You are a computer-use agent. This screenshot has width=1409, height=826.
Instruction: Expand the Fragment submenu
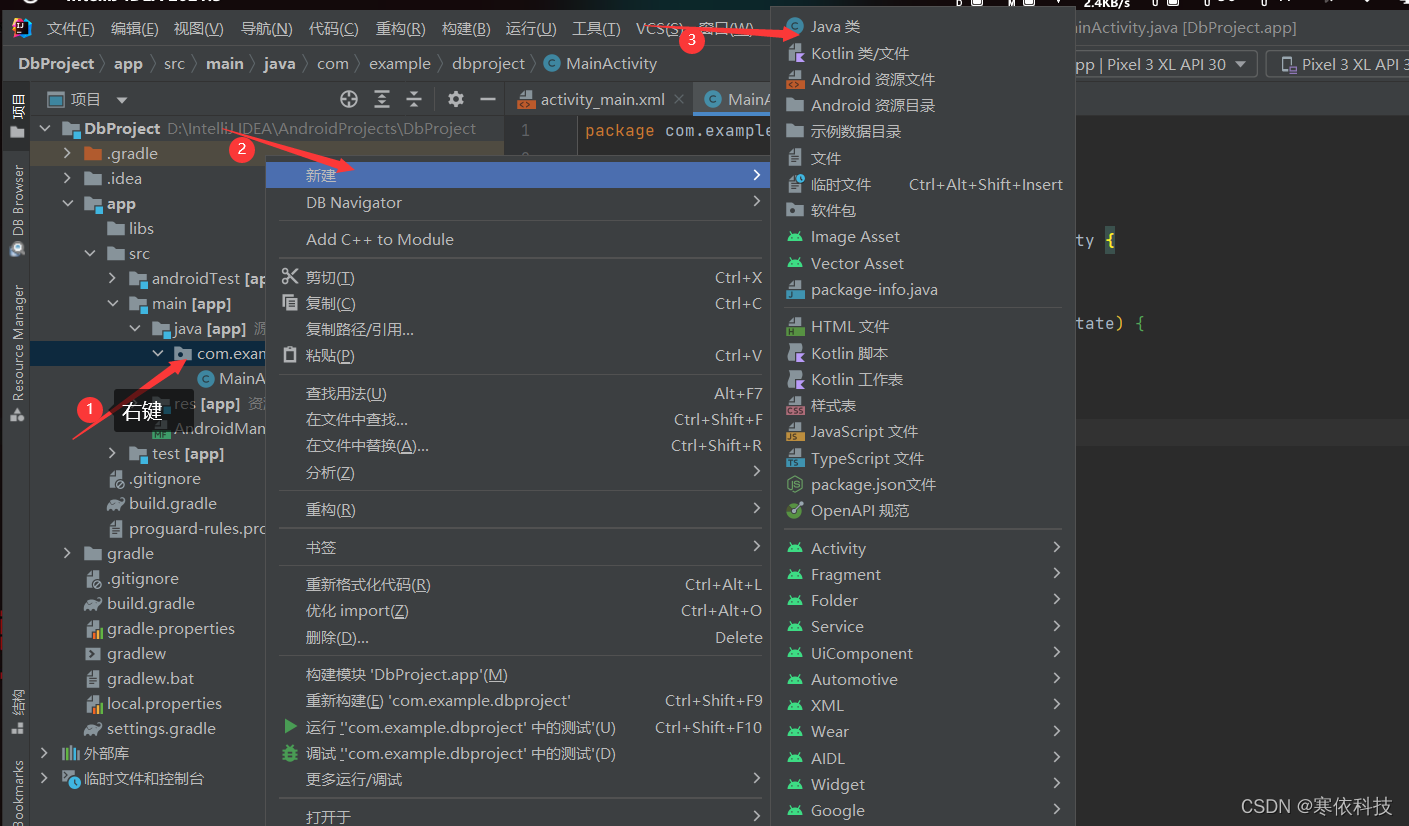(921, 574)
